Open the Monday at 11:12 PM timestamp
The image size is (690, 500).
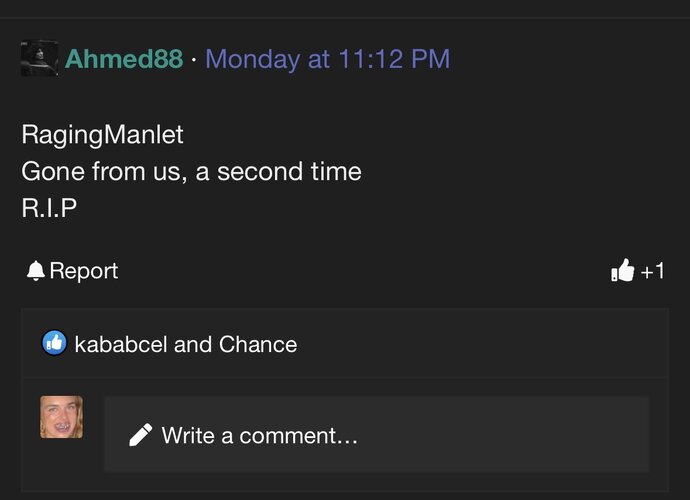(x=327, y=59)
